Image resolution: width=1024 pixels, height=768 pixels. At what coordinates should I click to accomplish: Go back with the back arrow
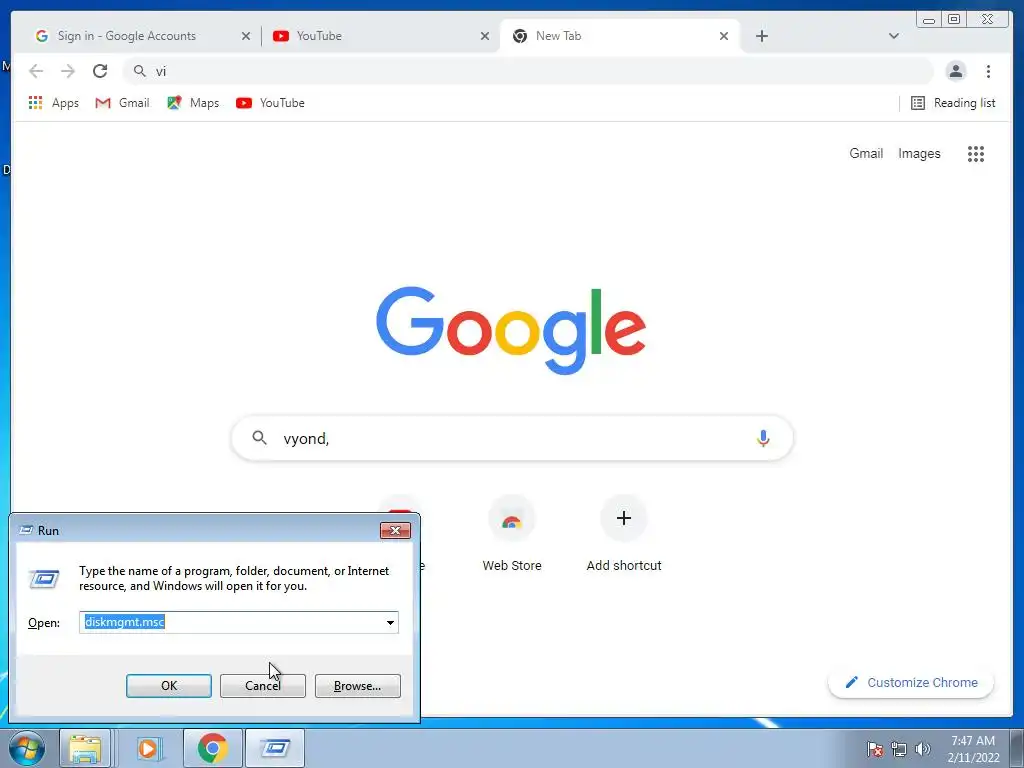click(36, 71)
